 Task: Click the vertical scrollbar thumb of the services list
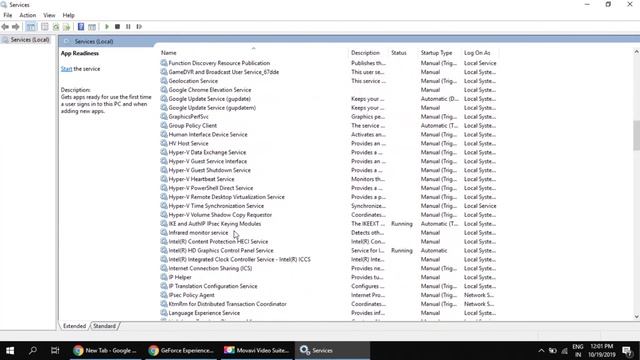coord(636,136)
